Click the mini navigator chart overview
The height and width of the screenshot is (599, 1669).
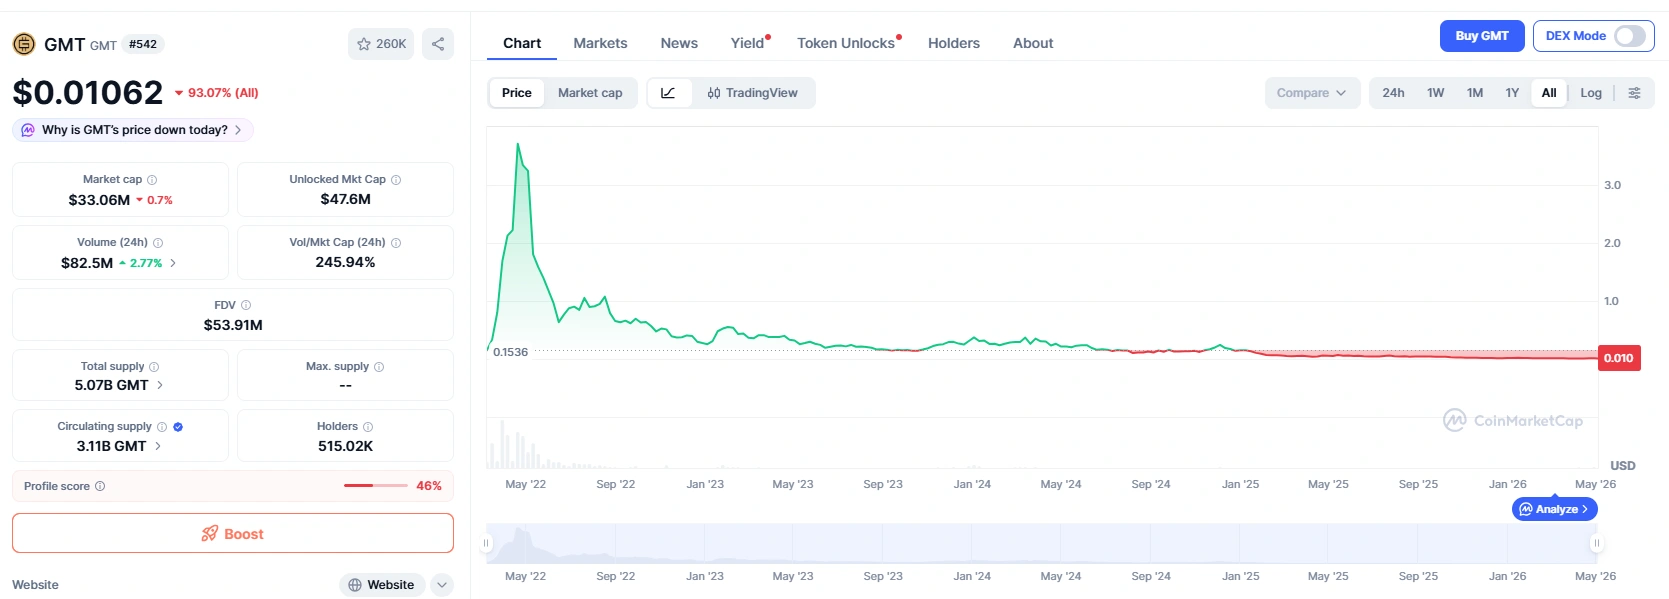tap(1041, 543)
